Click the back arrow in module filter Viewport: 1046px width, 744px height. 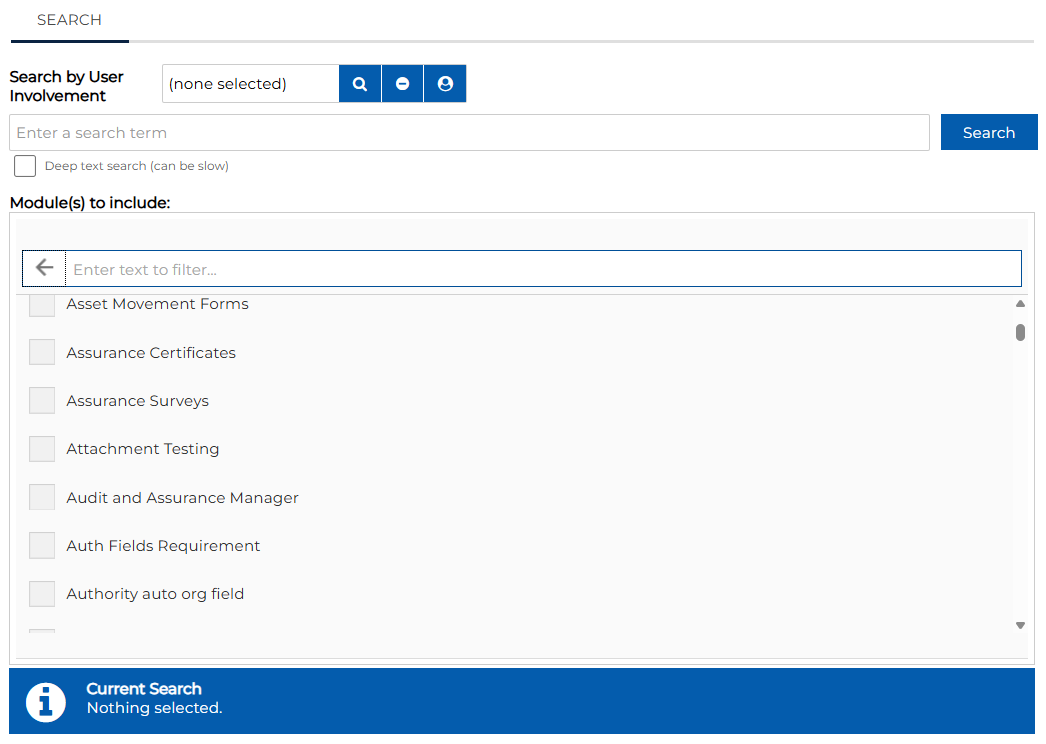point(44,268)
